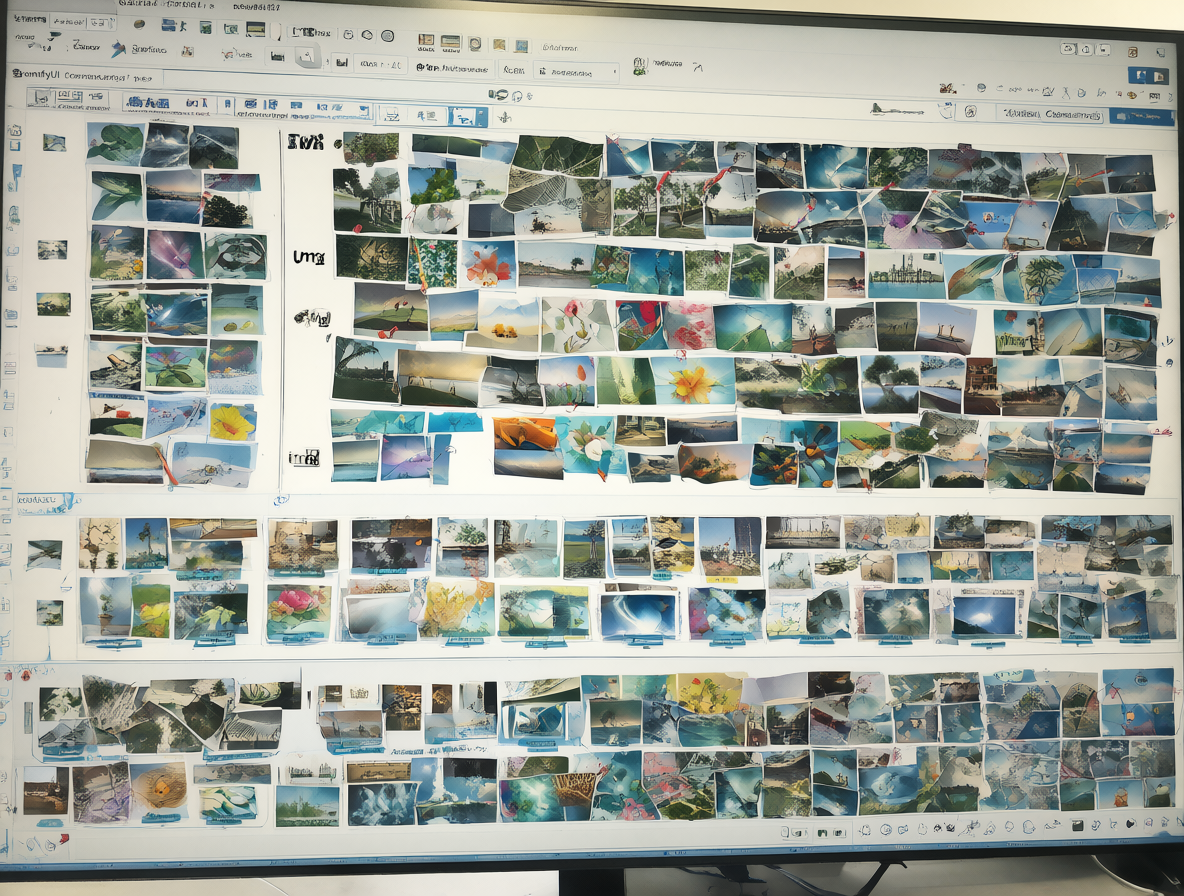
Task: Click the small green picture icon in toolbar
Action: 205,27
